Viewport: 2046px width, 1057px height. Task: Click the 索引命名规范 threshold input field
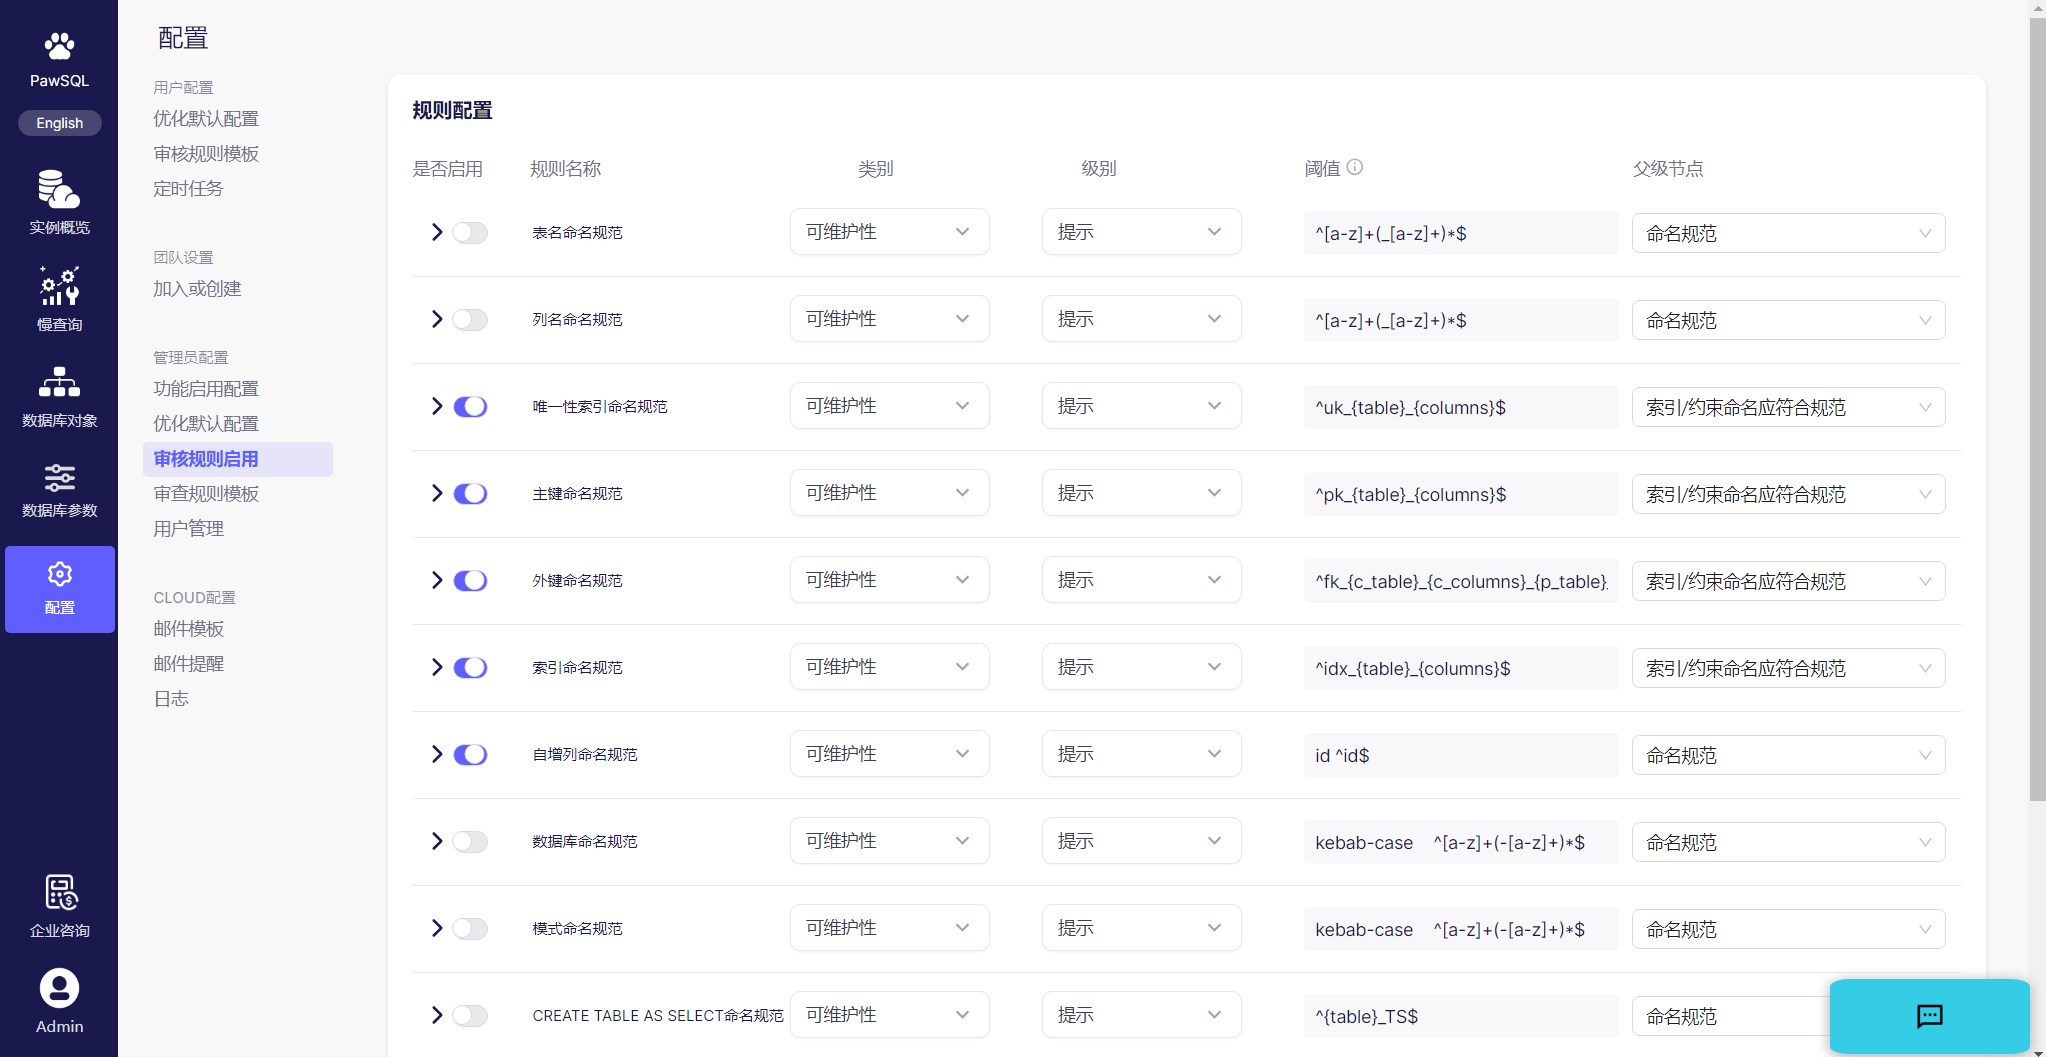pyautogui.click(x=1459, y=668)
